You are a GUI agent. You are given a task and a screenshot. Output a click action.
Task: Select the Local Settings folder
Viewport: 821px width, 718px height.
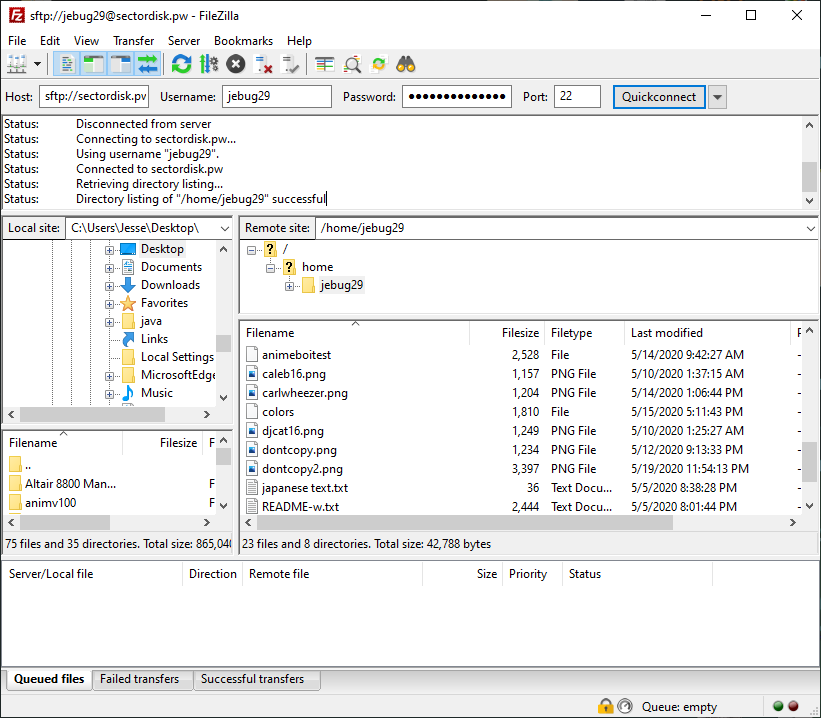(x=177, y=357)
